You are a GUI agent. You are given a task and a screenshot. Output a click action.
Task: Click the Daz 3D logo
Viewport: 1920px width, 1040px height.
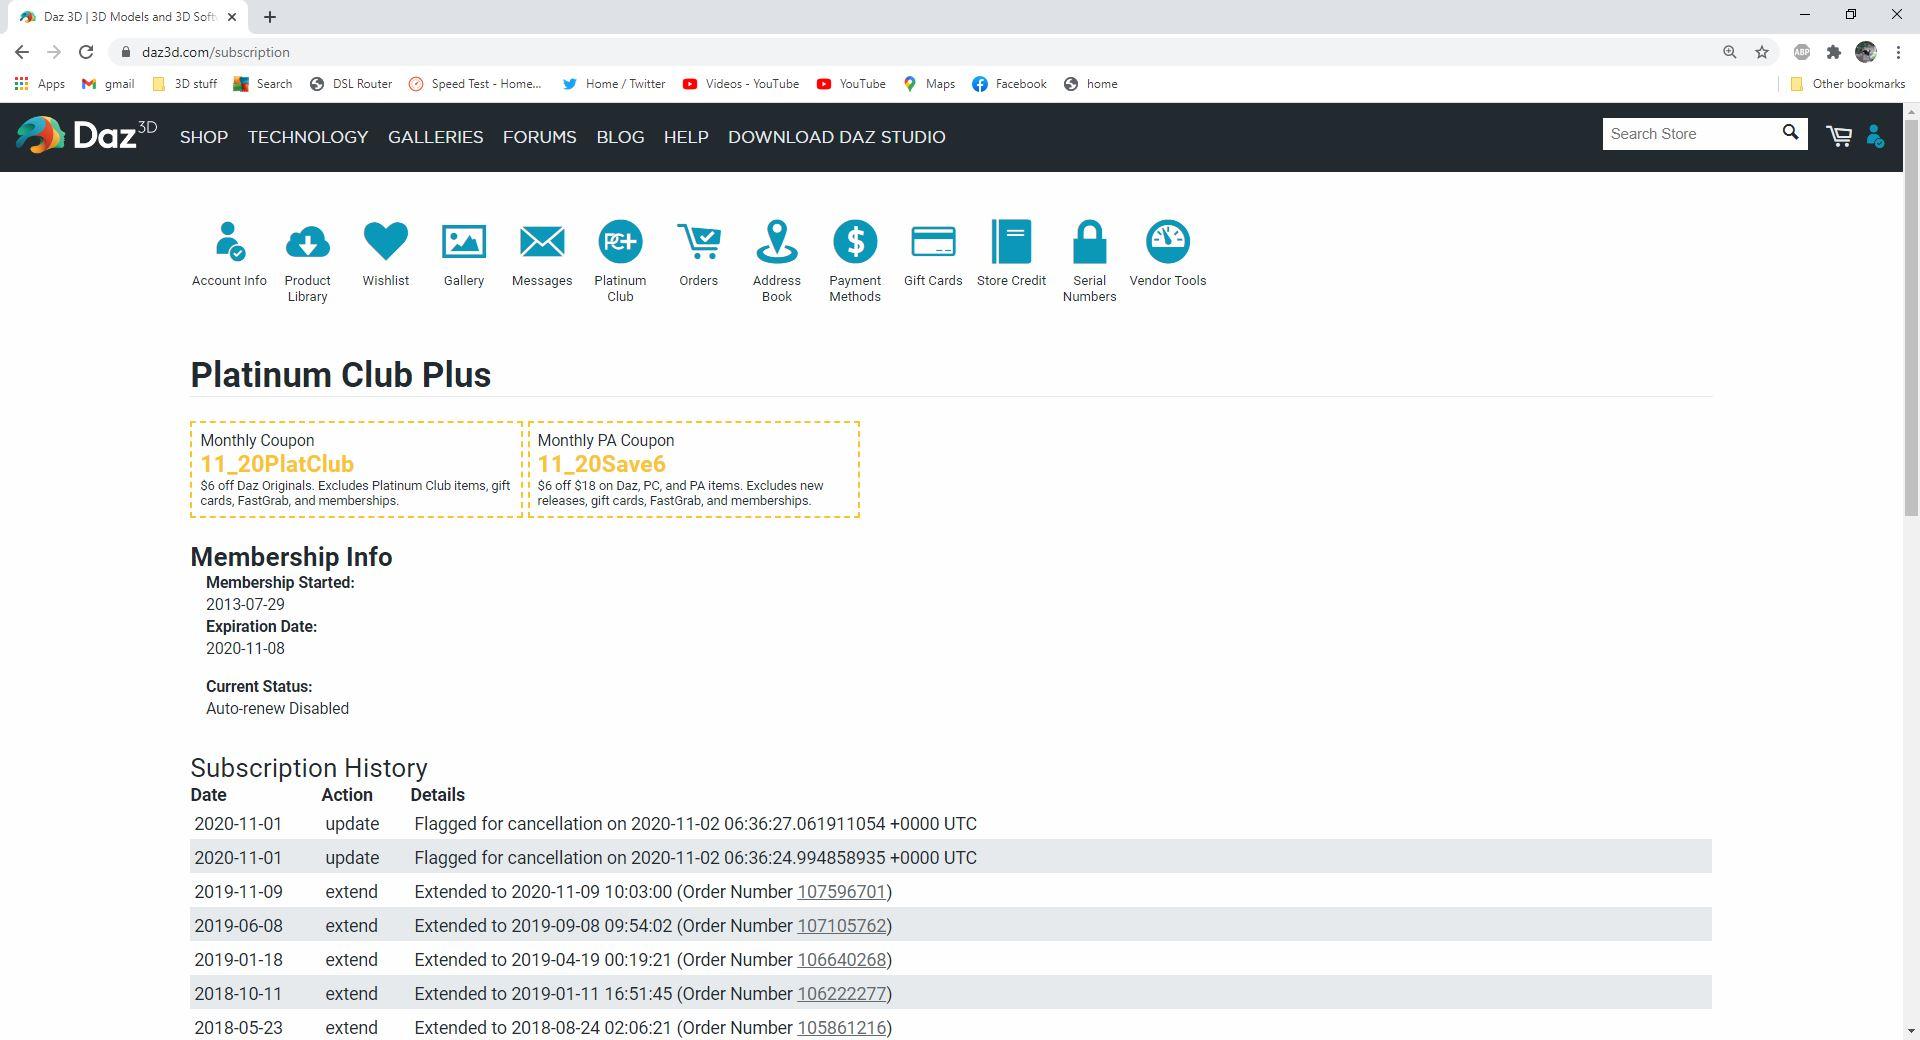pos(87,135)
